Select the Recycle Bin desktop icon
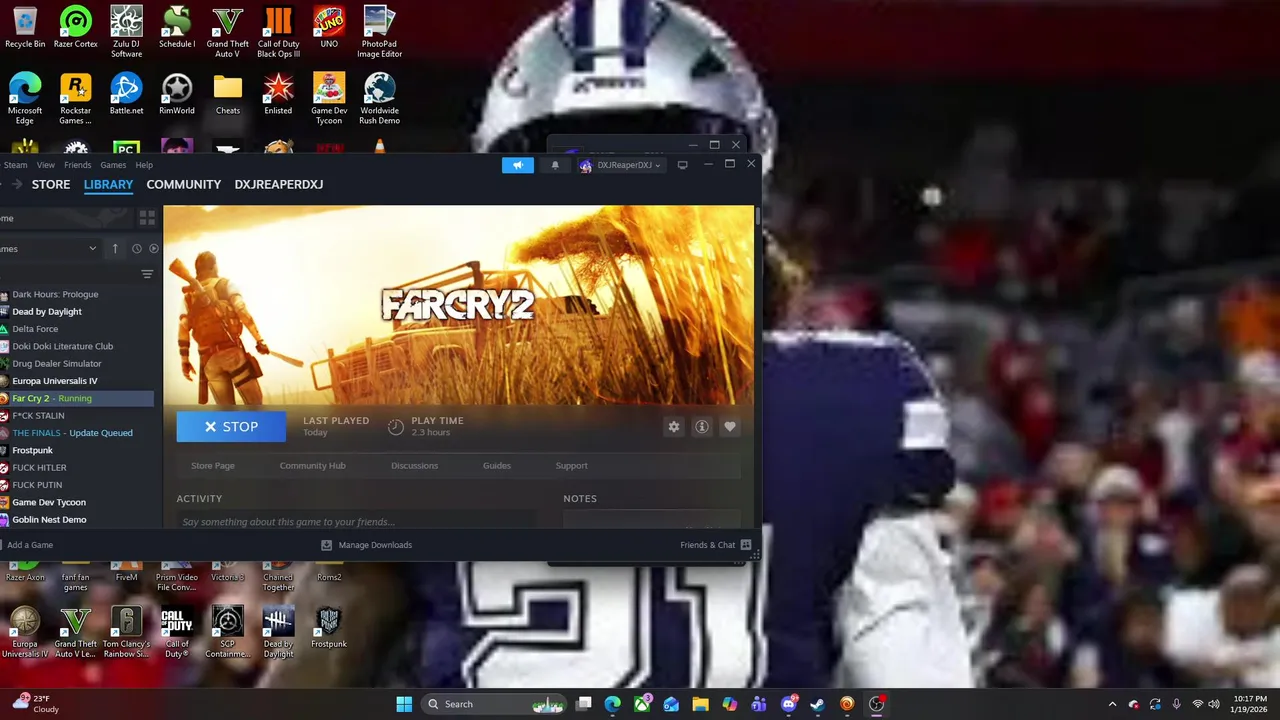The image size is (1280, 720). (25, 29)
